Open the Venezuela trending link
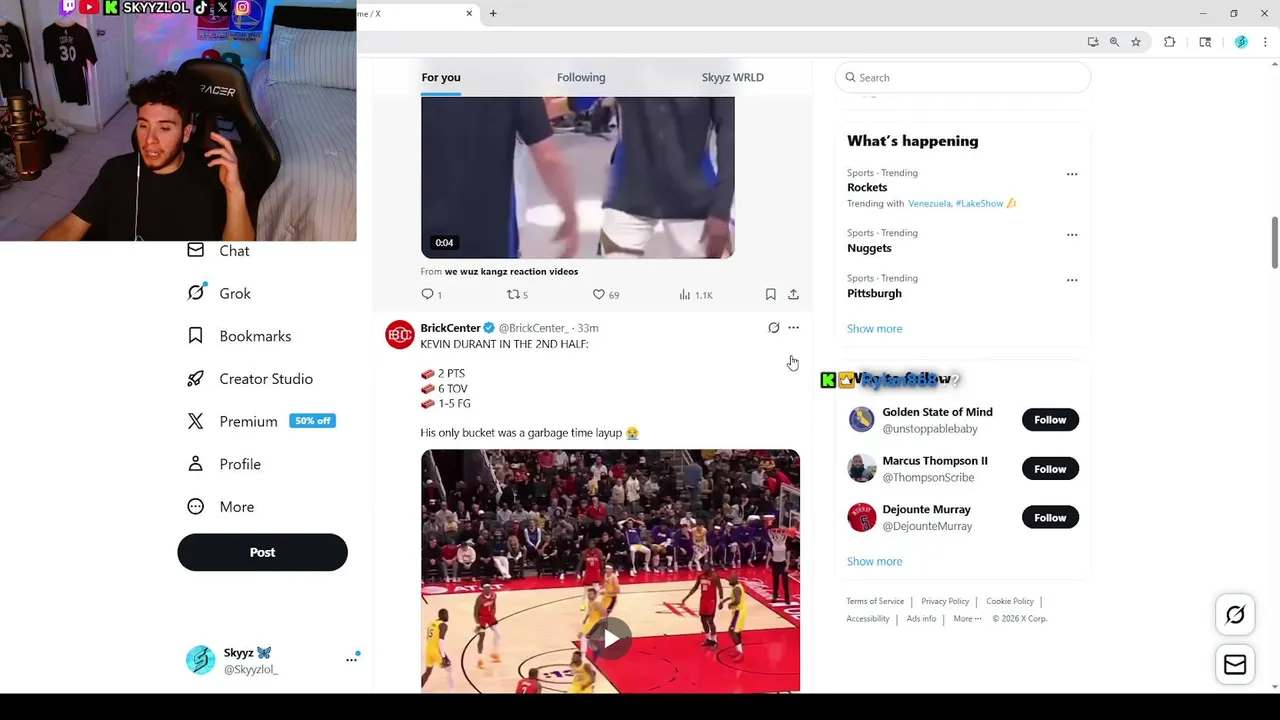This screenshot has width=1280, height=720. 929,203
